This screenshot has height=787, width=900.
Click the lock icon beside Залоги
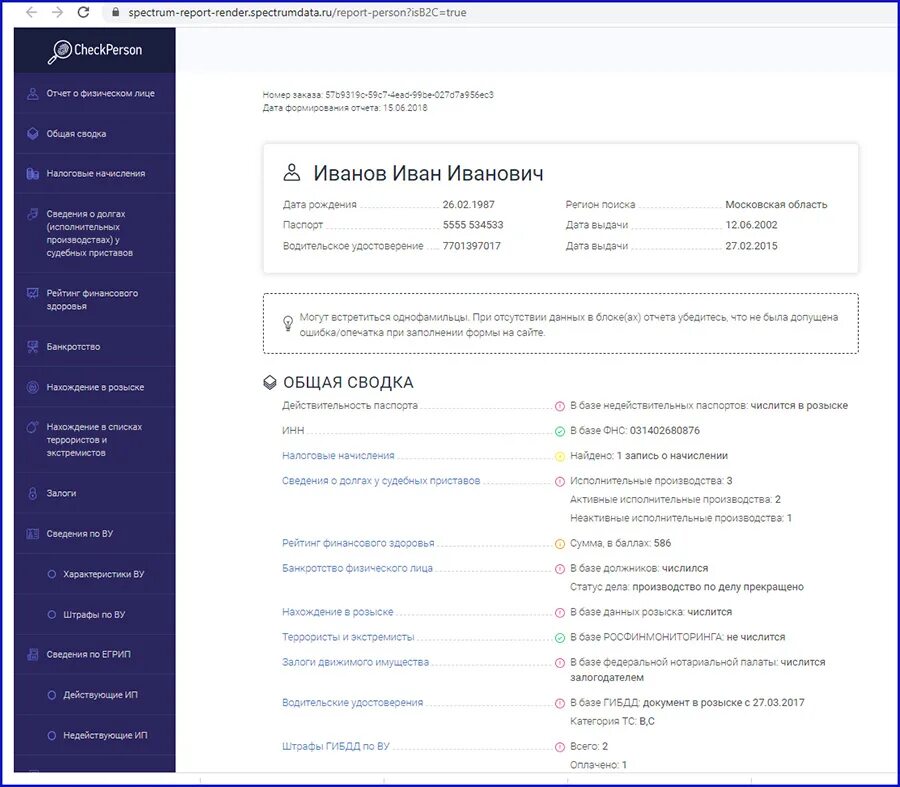(33, 493)
